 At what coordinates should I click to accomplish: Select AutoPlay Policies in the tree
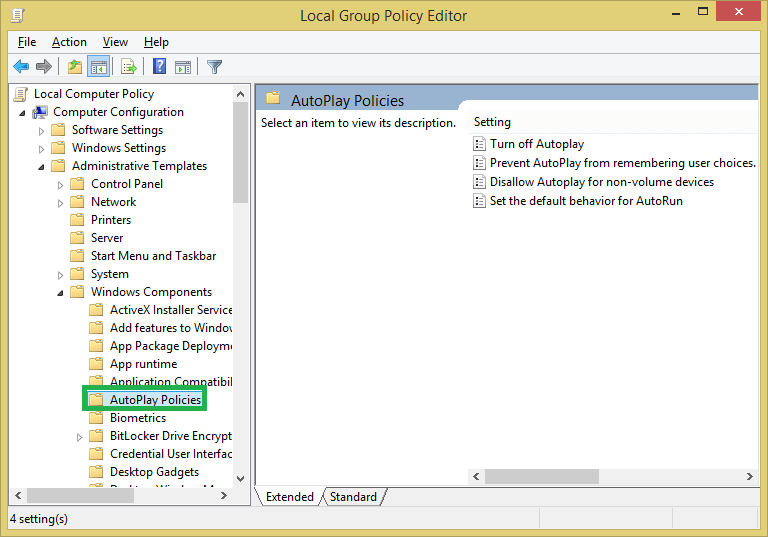pos(155,399)
